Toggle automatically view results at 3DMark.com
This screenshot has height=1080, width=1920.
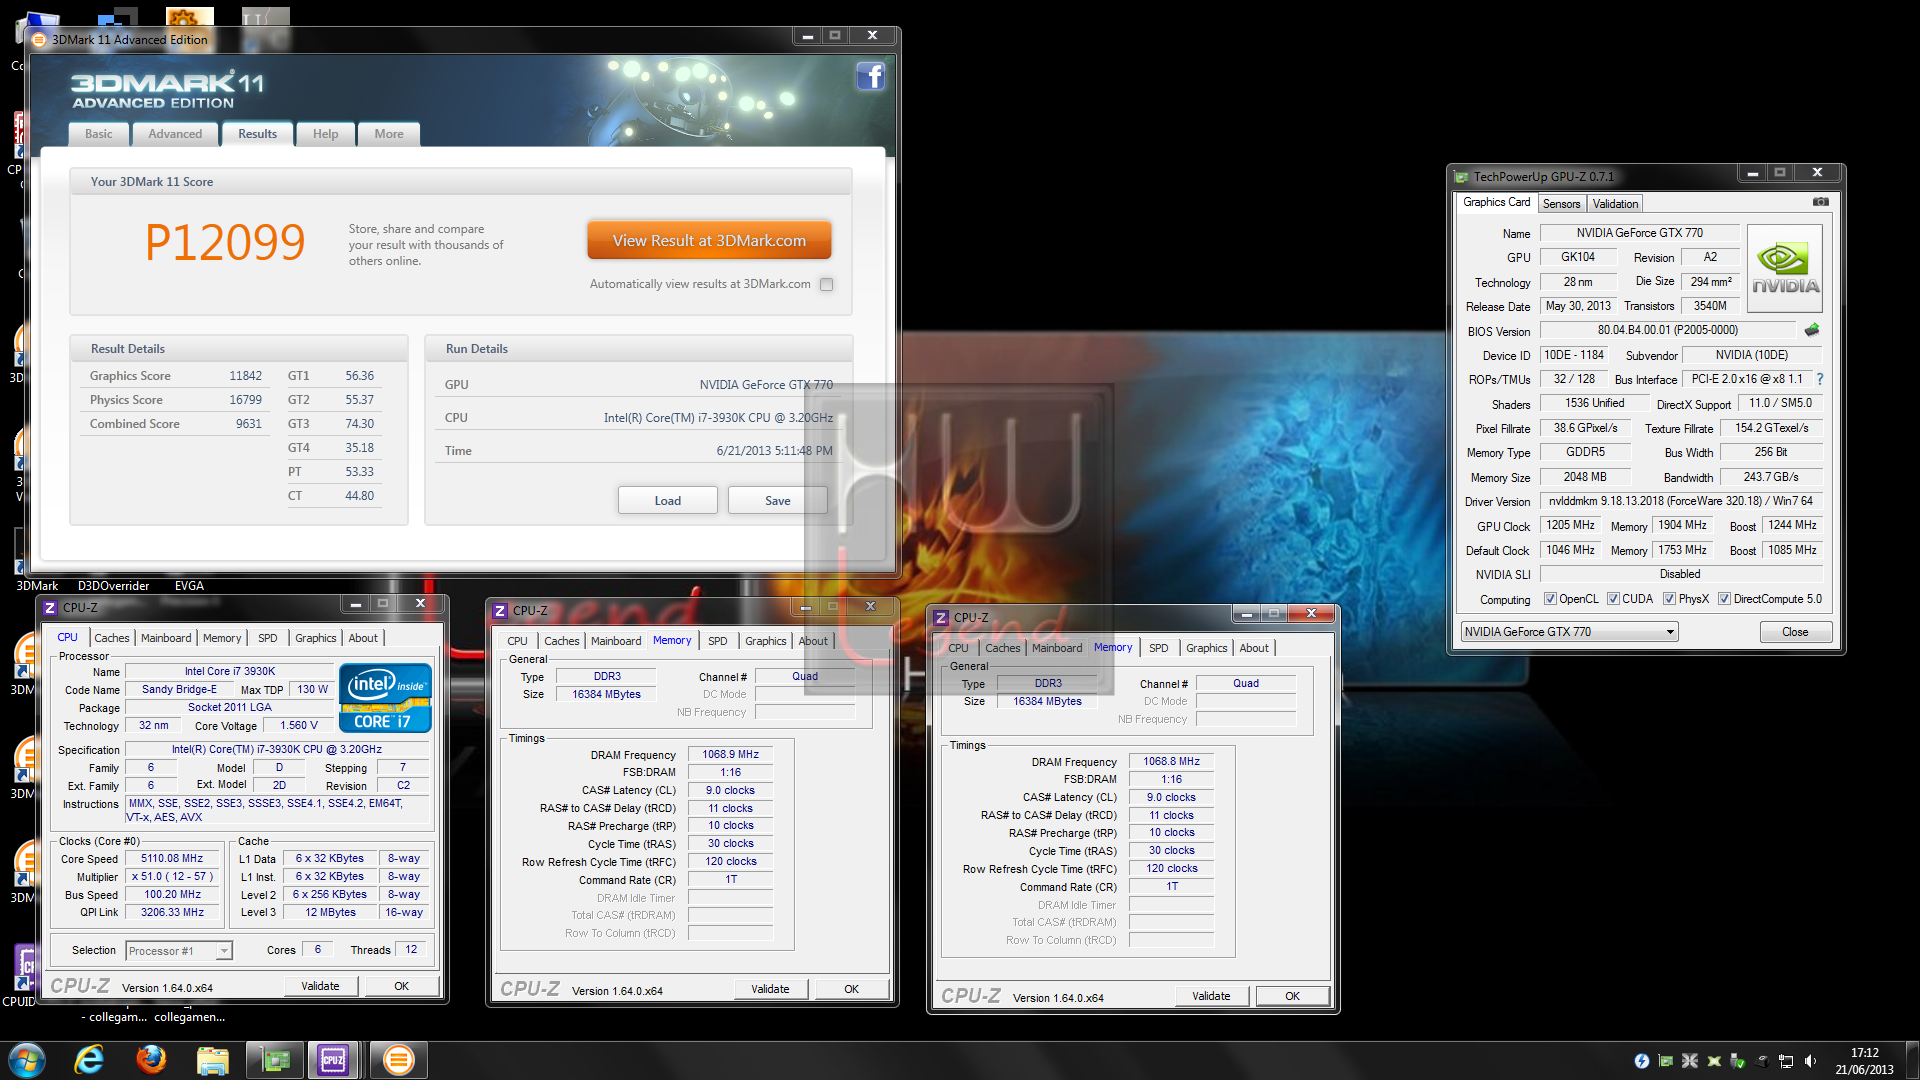[x=826, y=284]
